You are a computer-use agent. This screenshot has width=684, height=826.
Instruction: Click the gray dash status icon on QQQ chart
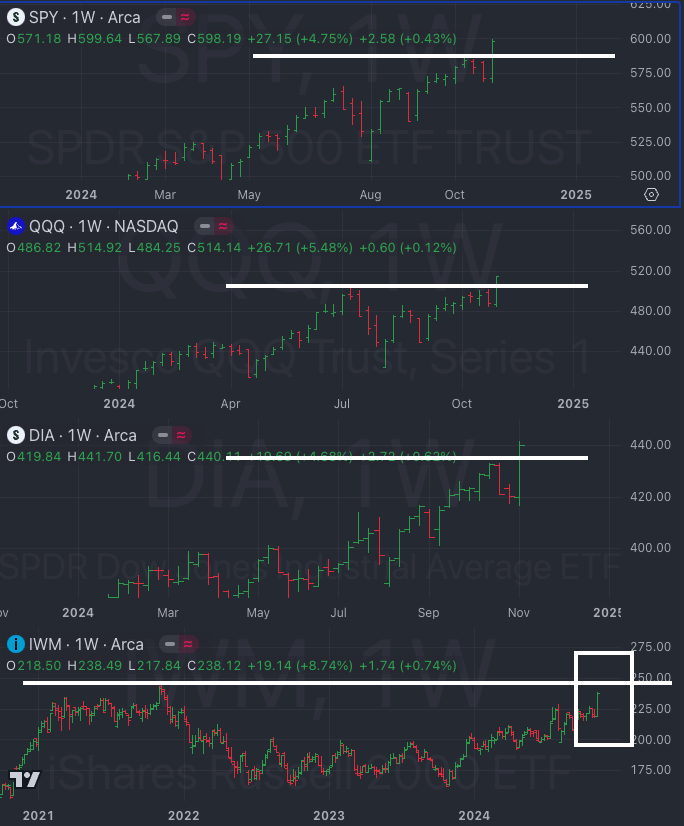coord(205,227)
